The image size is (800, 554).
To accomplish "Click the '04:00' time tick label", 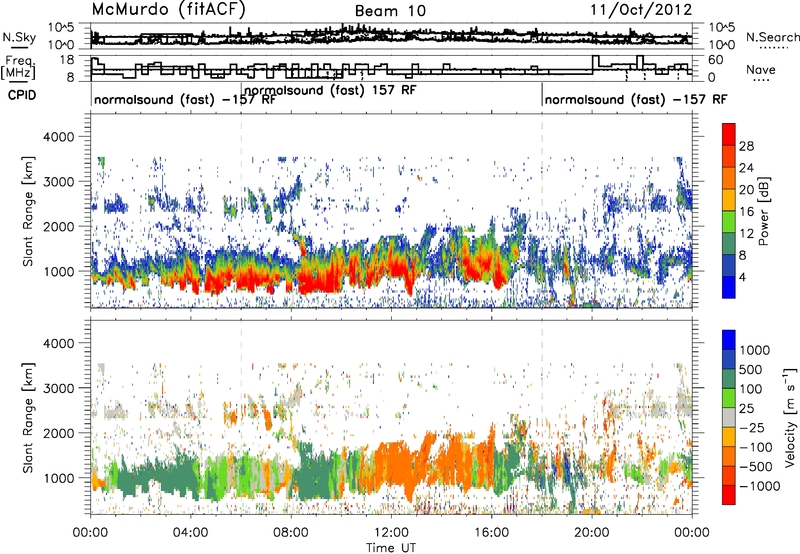I will 191,533.
